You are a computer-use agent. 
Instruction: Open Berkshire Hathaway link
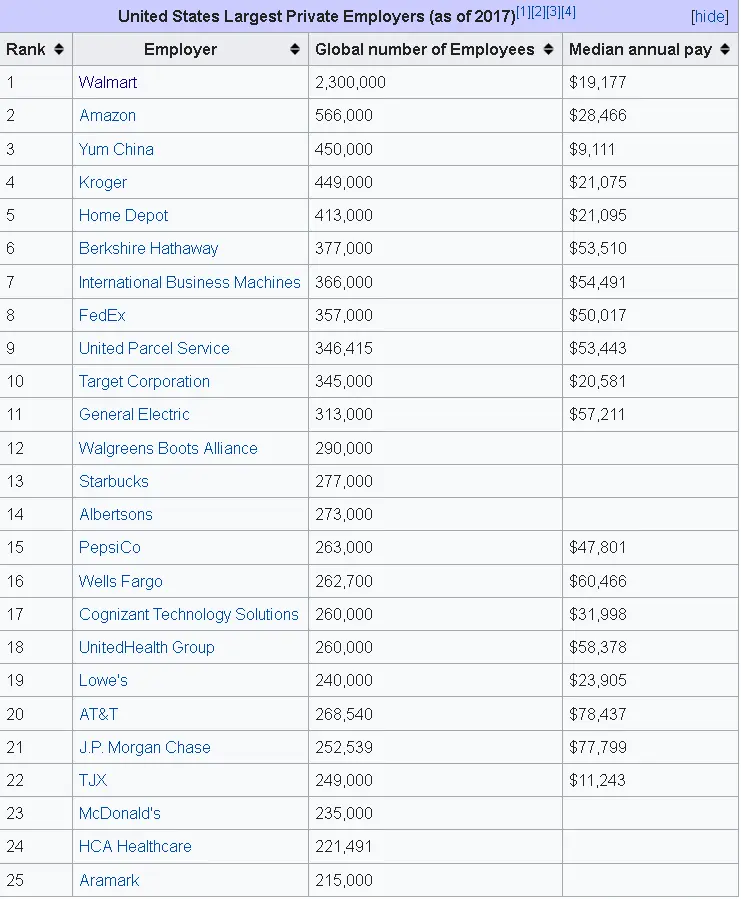click(x=148, y=249)
